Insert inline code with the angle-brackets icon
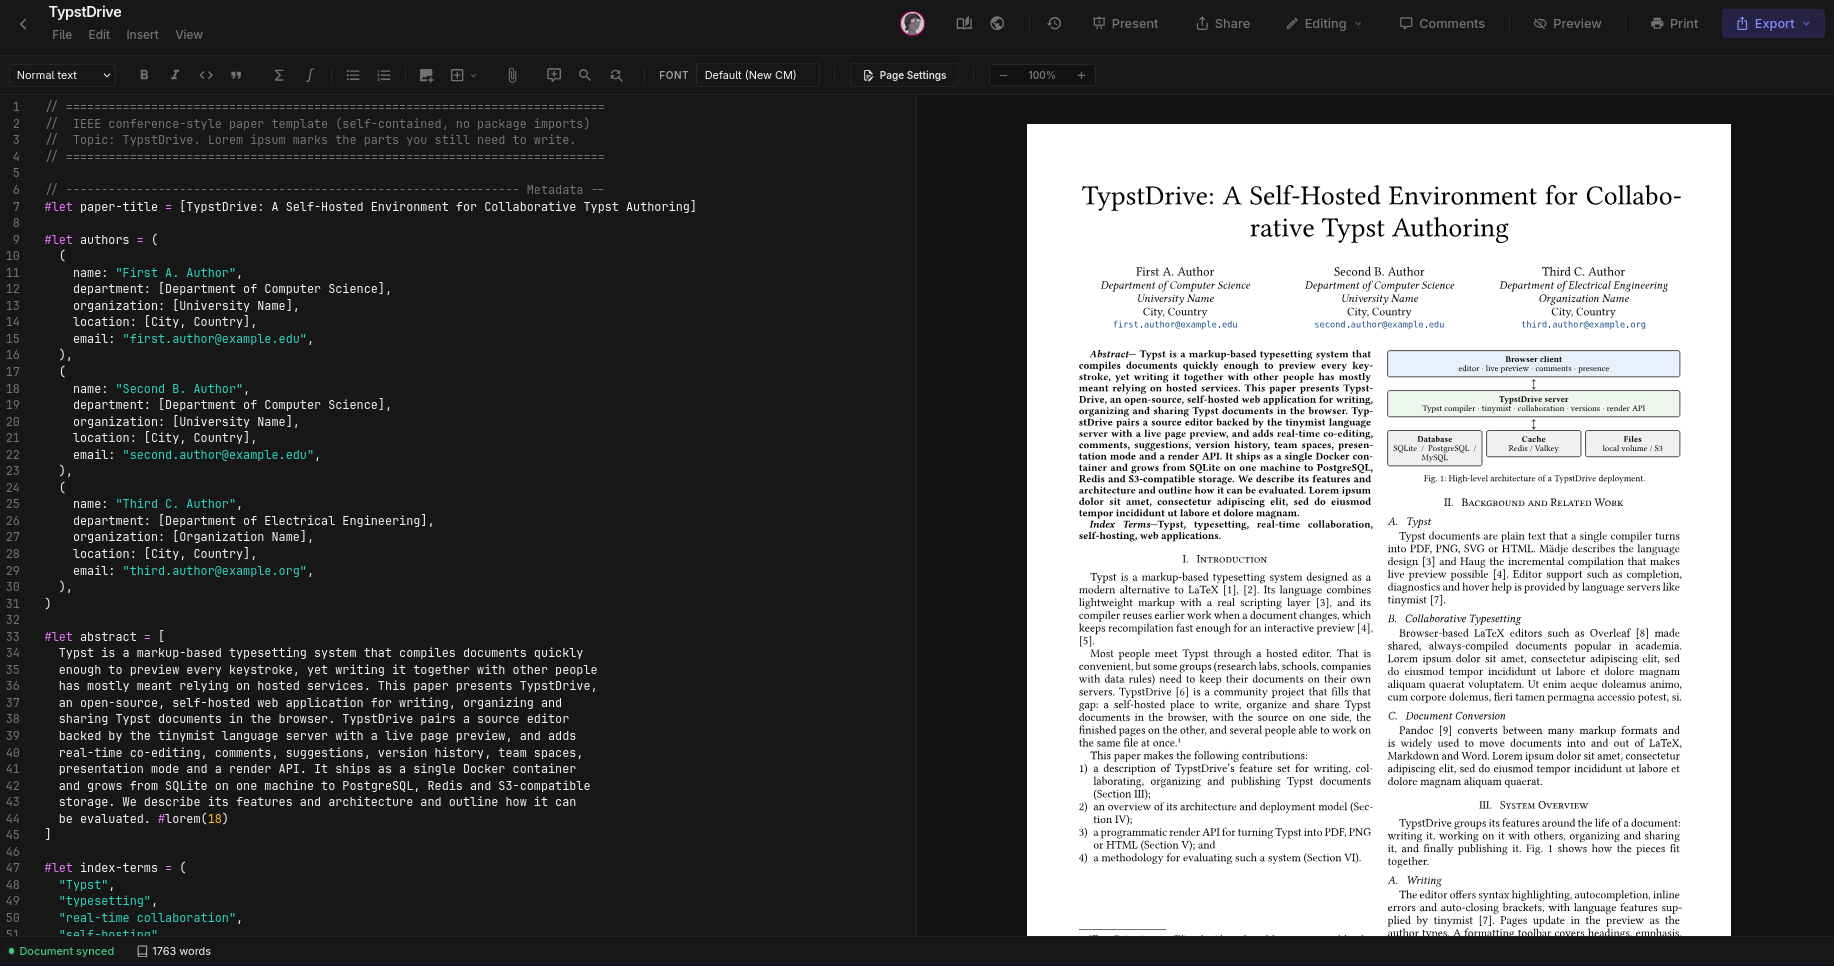Screen dimensions: 1834x966 [206, 75]
